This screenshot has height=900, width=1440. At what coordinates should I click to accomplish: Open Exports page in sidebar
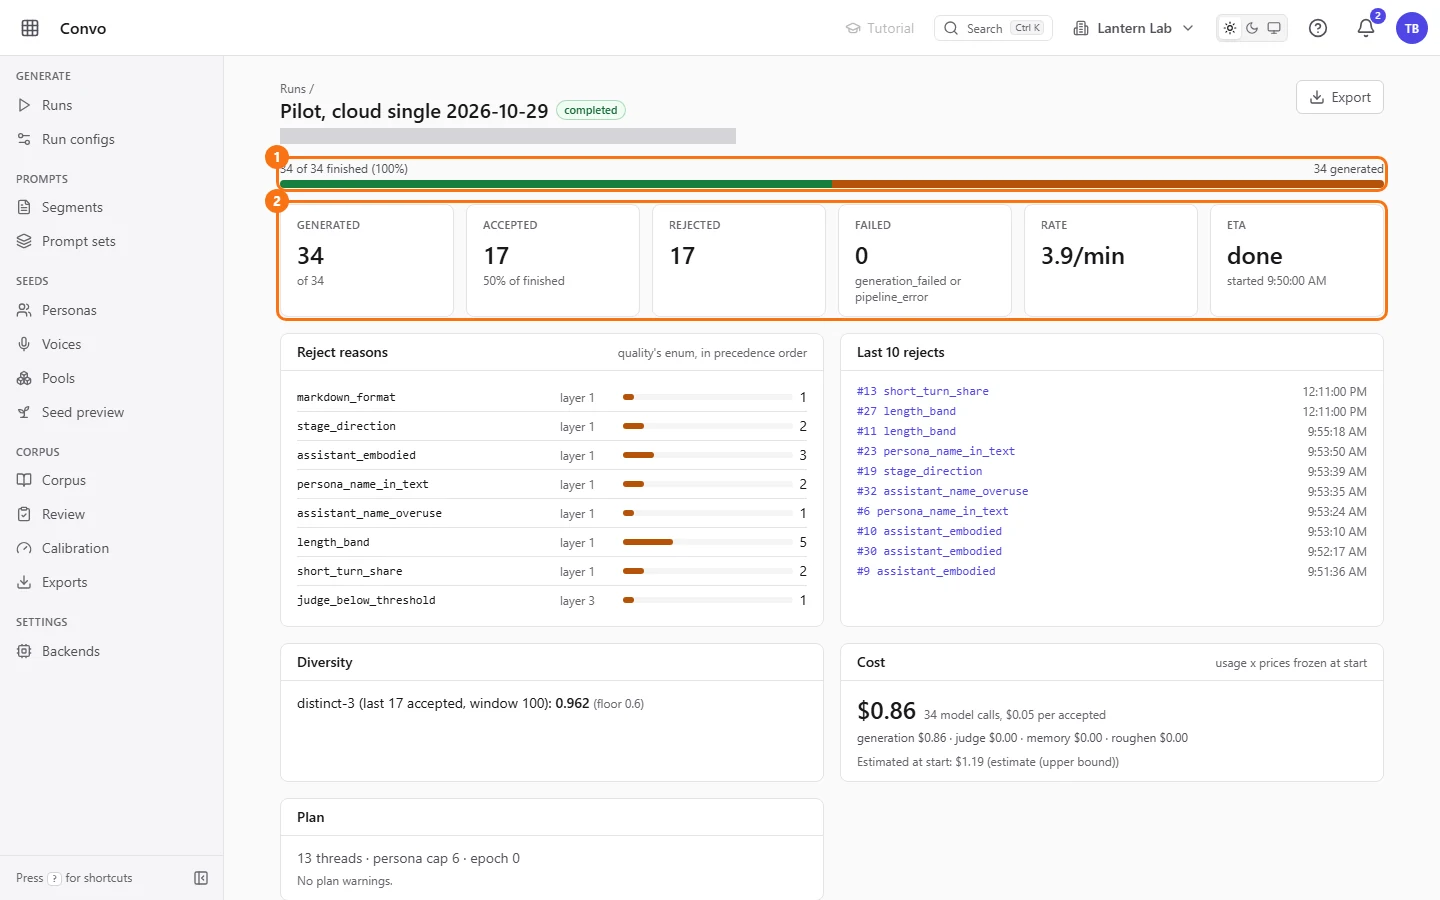pyautogui.click(x=111, y=582)
